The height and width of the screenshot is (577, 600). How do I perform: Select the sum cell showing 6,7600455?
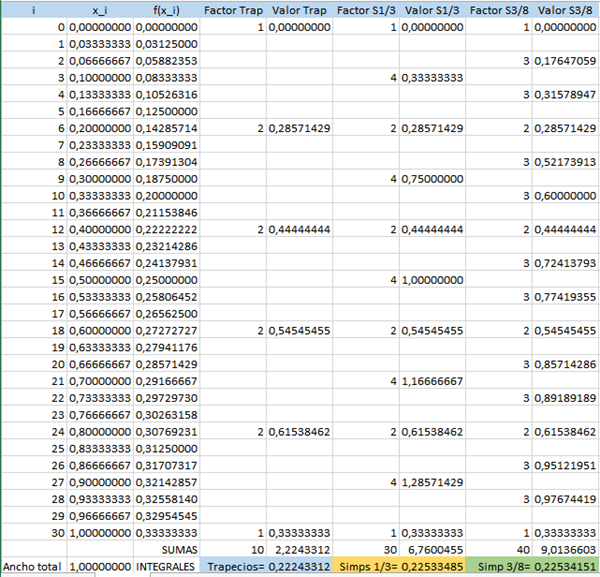(433, 550)
